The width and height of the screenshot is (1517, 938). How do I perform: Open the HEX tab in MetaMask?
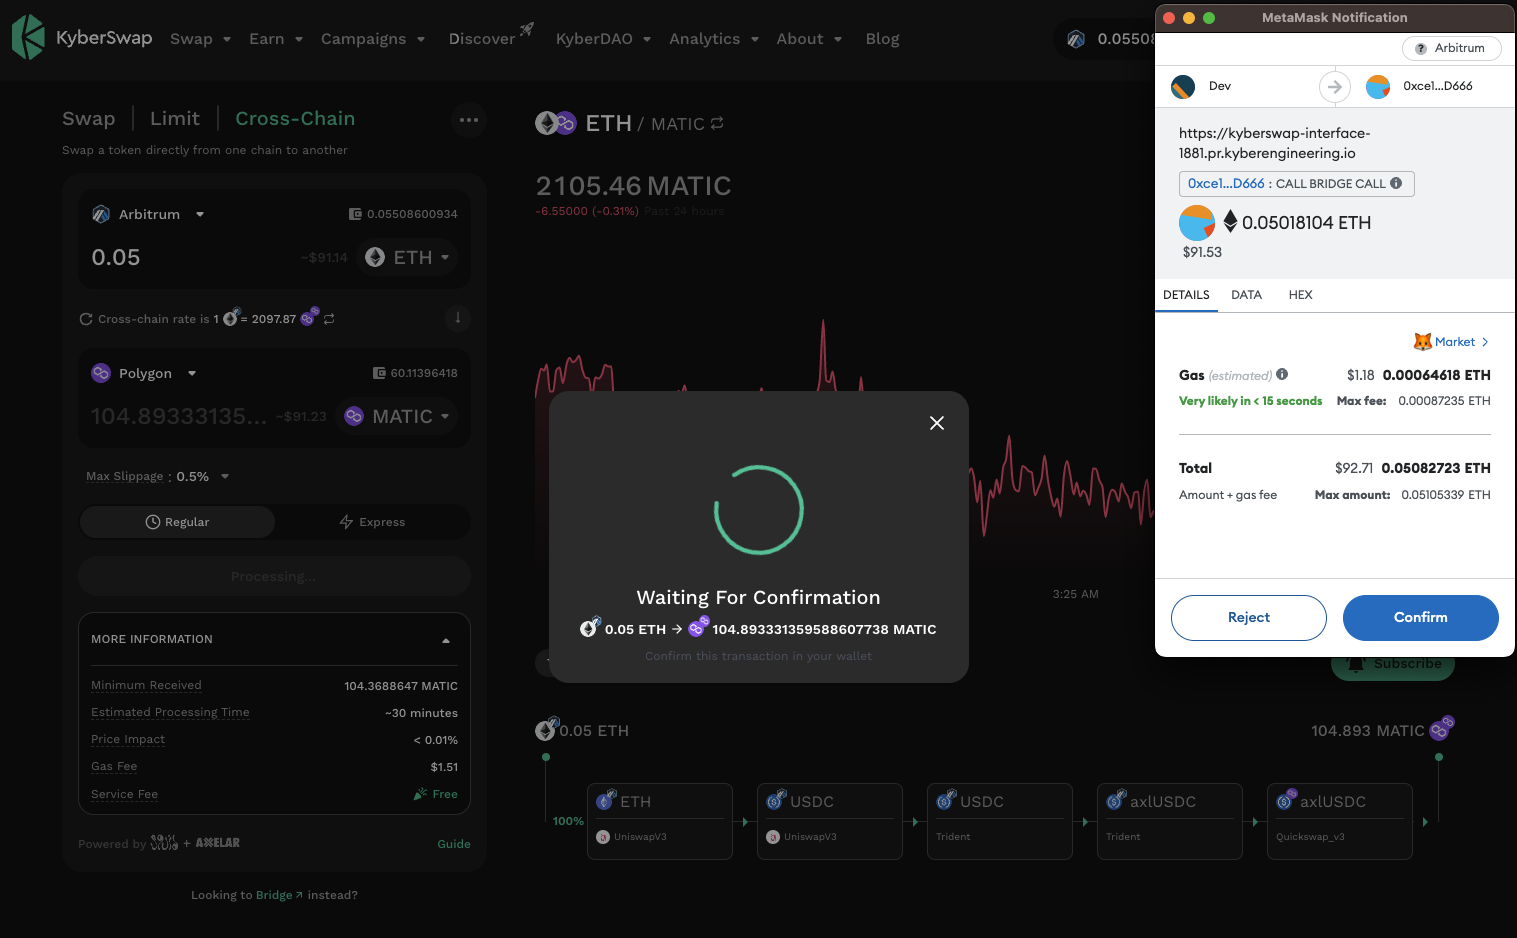click(x=1300, y=295)
